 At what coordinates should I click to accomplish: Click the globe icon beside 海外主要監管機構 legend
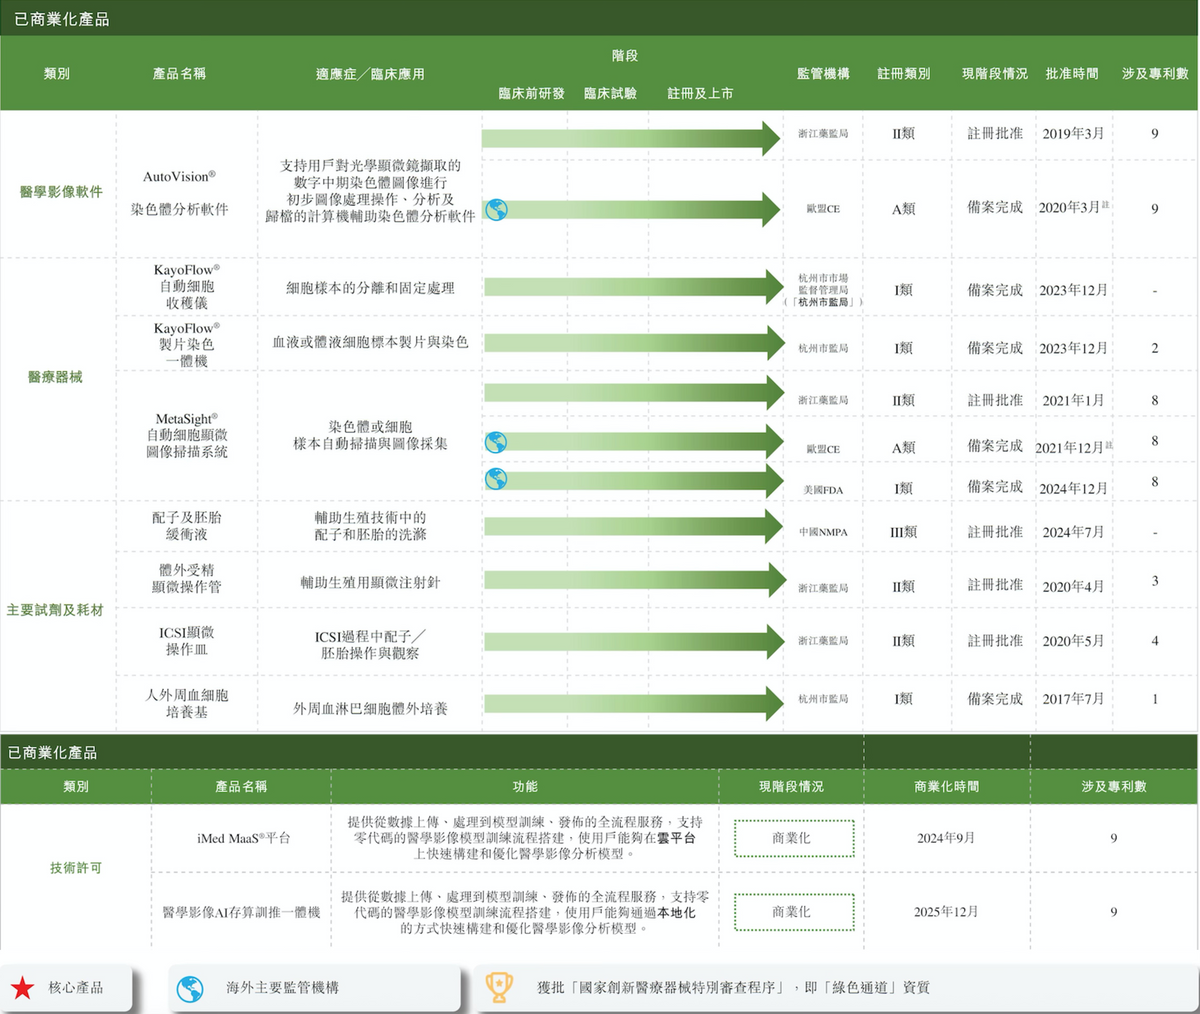190,988
